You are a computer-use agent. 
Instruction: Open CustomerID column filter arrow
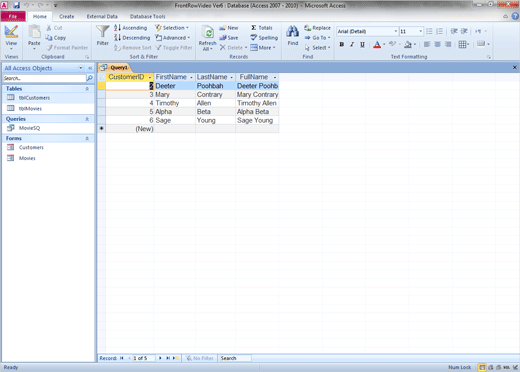pyautogui.click(x=150, y=77)
